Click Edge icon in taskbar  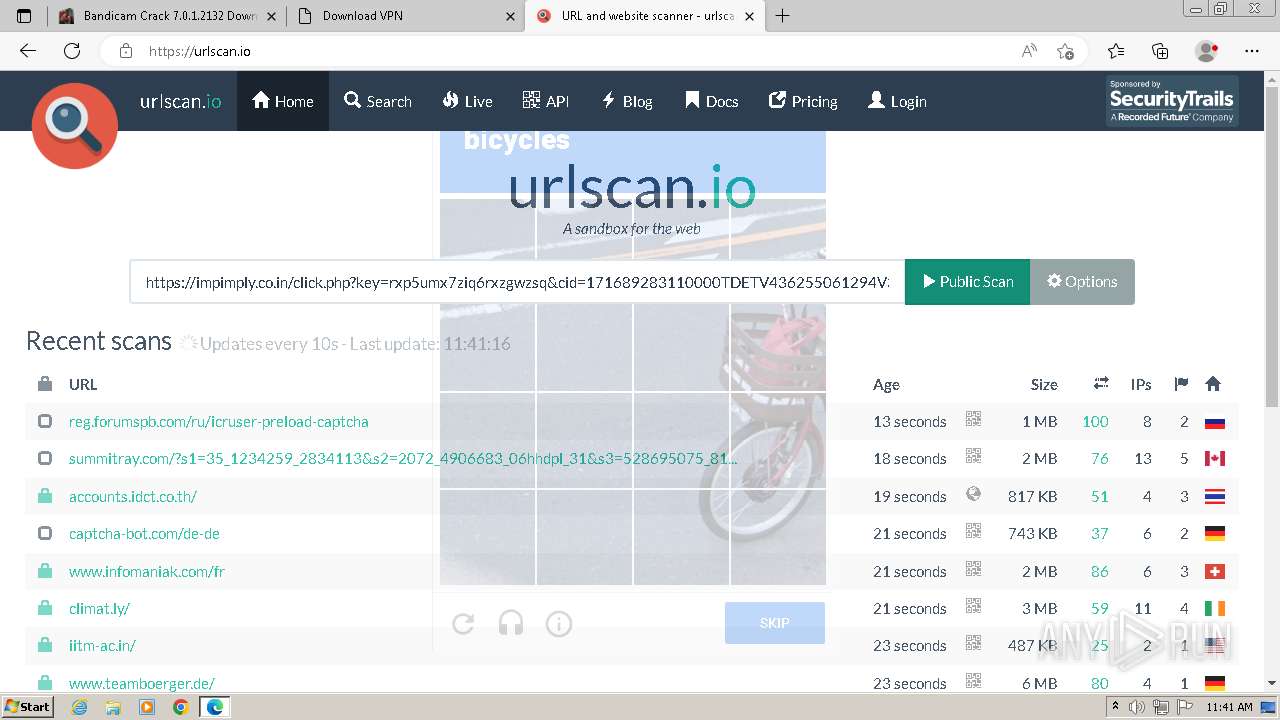coord(214,707)
